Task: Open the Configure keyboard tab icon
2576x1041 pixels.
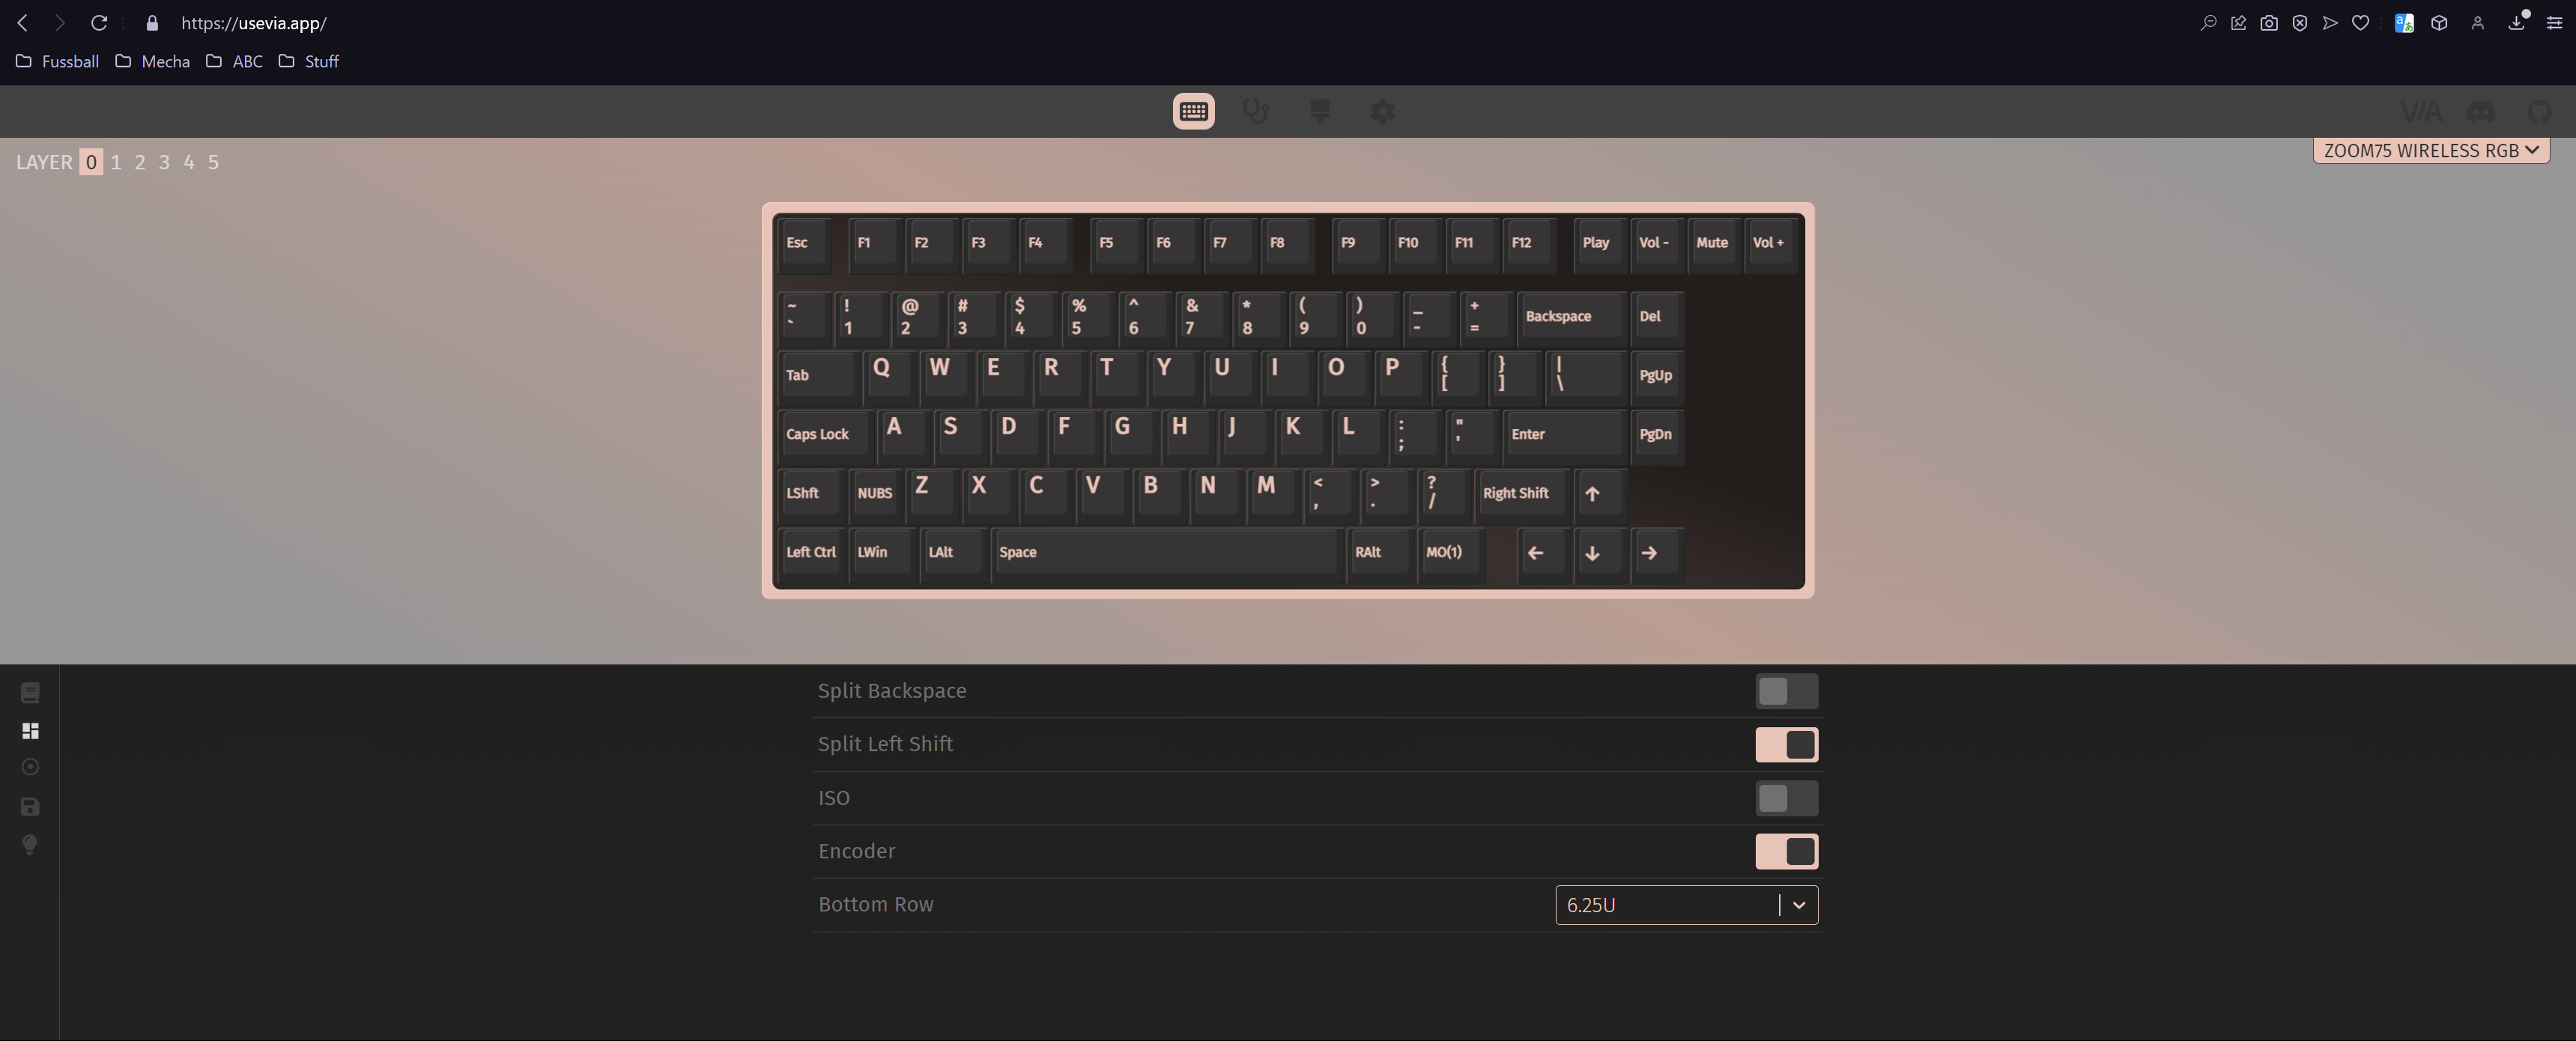Action: [1193, 111]
